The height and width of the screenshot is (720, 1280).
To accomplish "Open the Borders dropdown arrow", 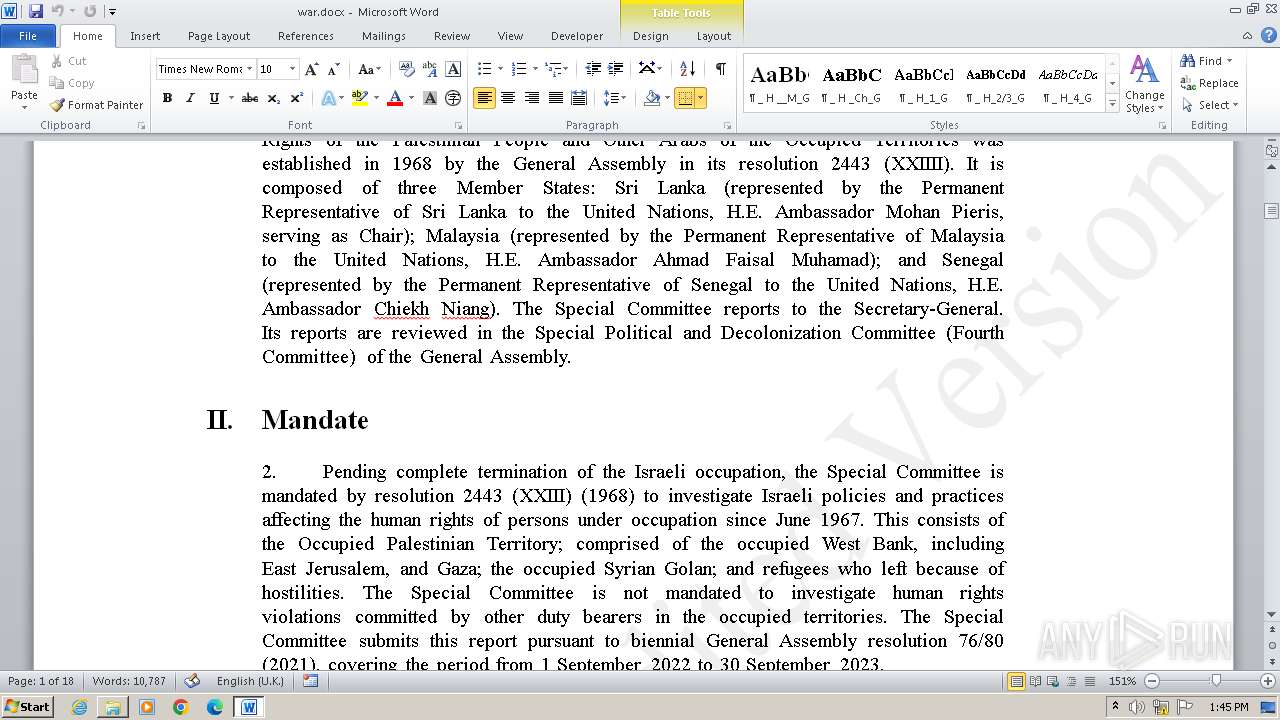I will (700, 98).
